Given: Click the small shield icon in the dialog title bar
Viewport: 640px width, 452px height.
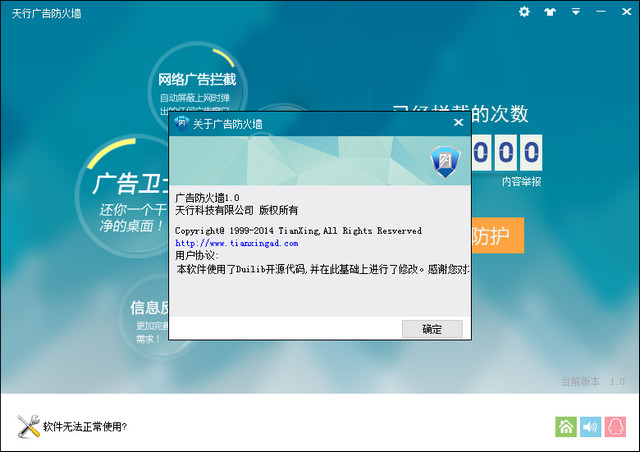Looking at the screenshot, I should coord(181,123).
